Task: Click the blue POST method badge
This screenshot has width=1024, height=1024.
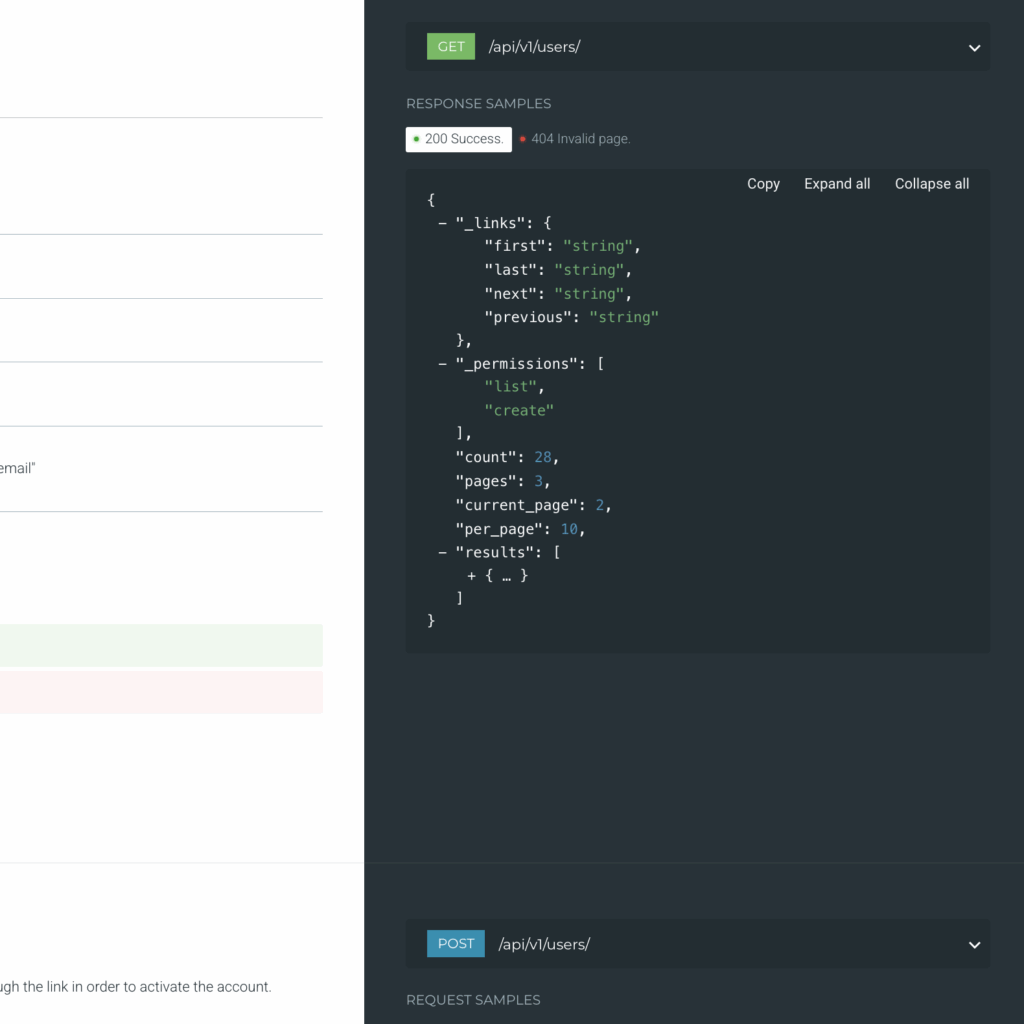Action: click(x=455, y=944)
